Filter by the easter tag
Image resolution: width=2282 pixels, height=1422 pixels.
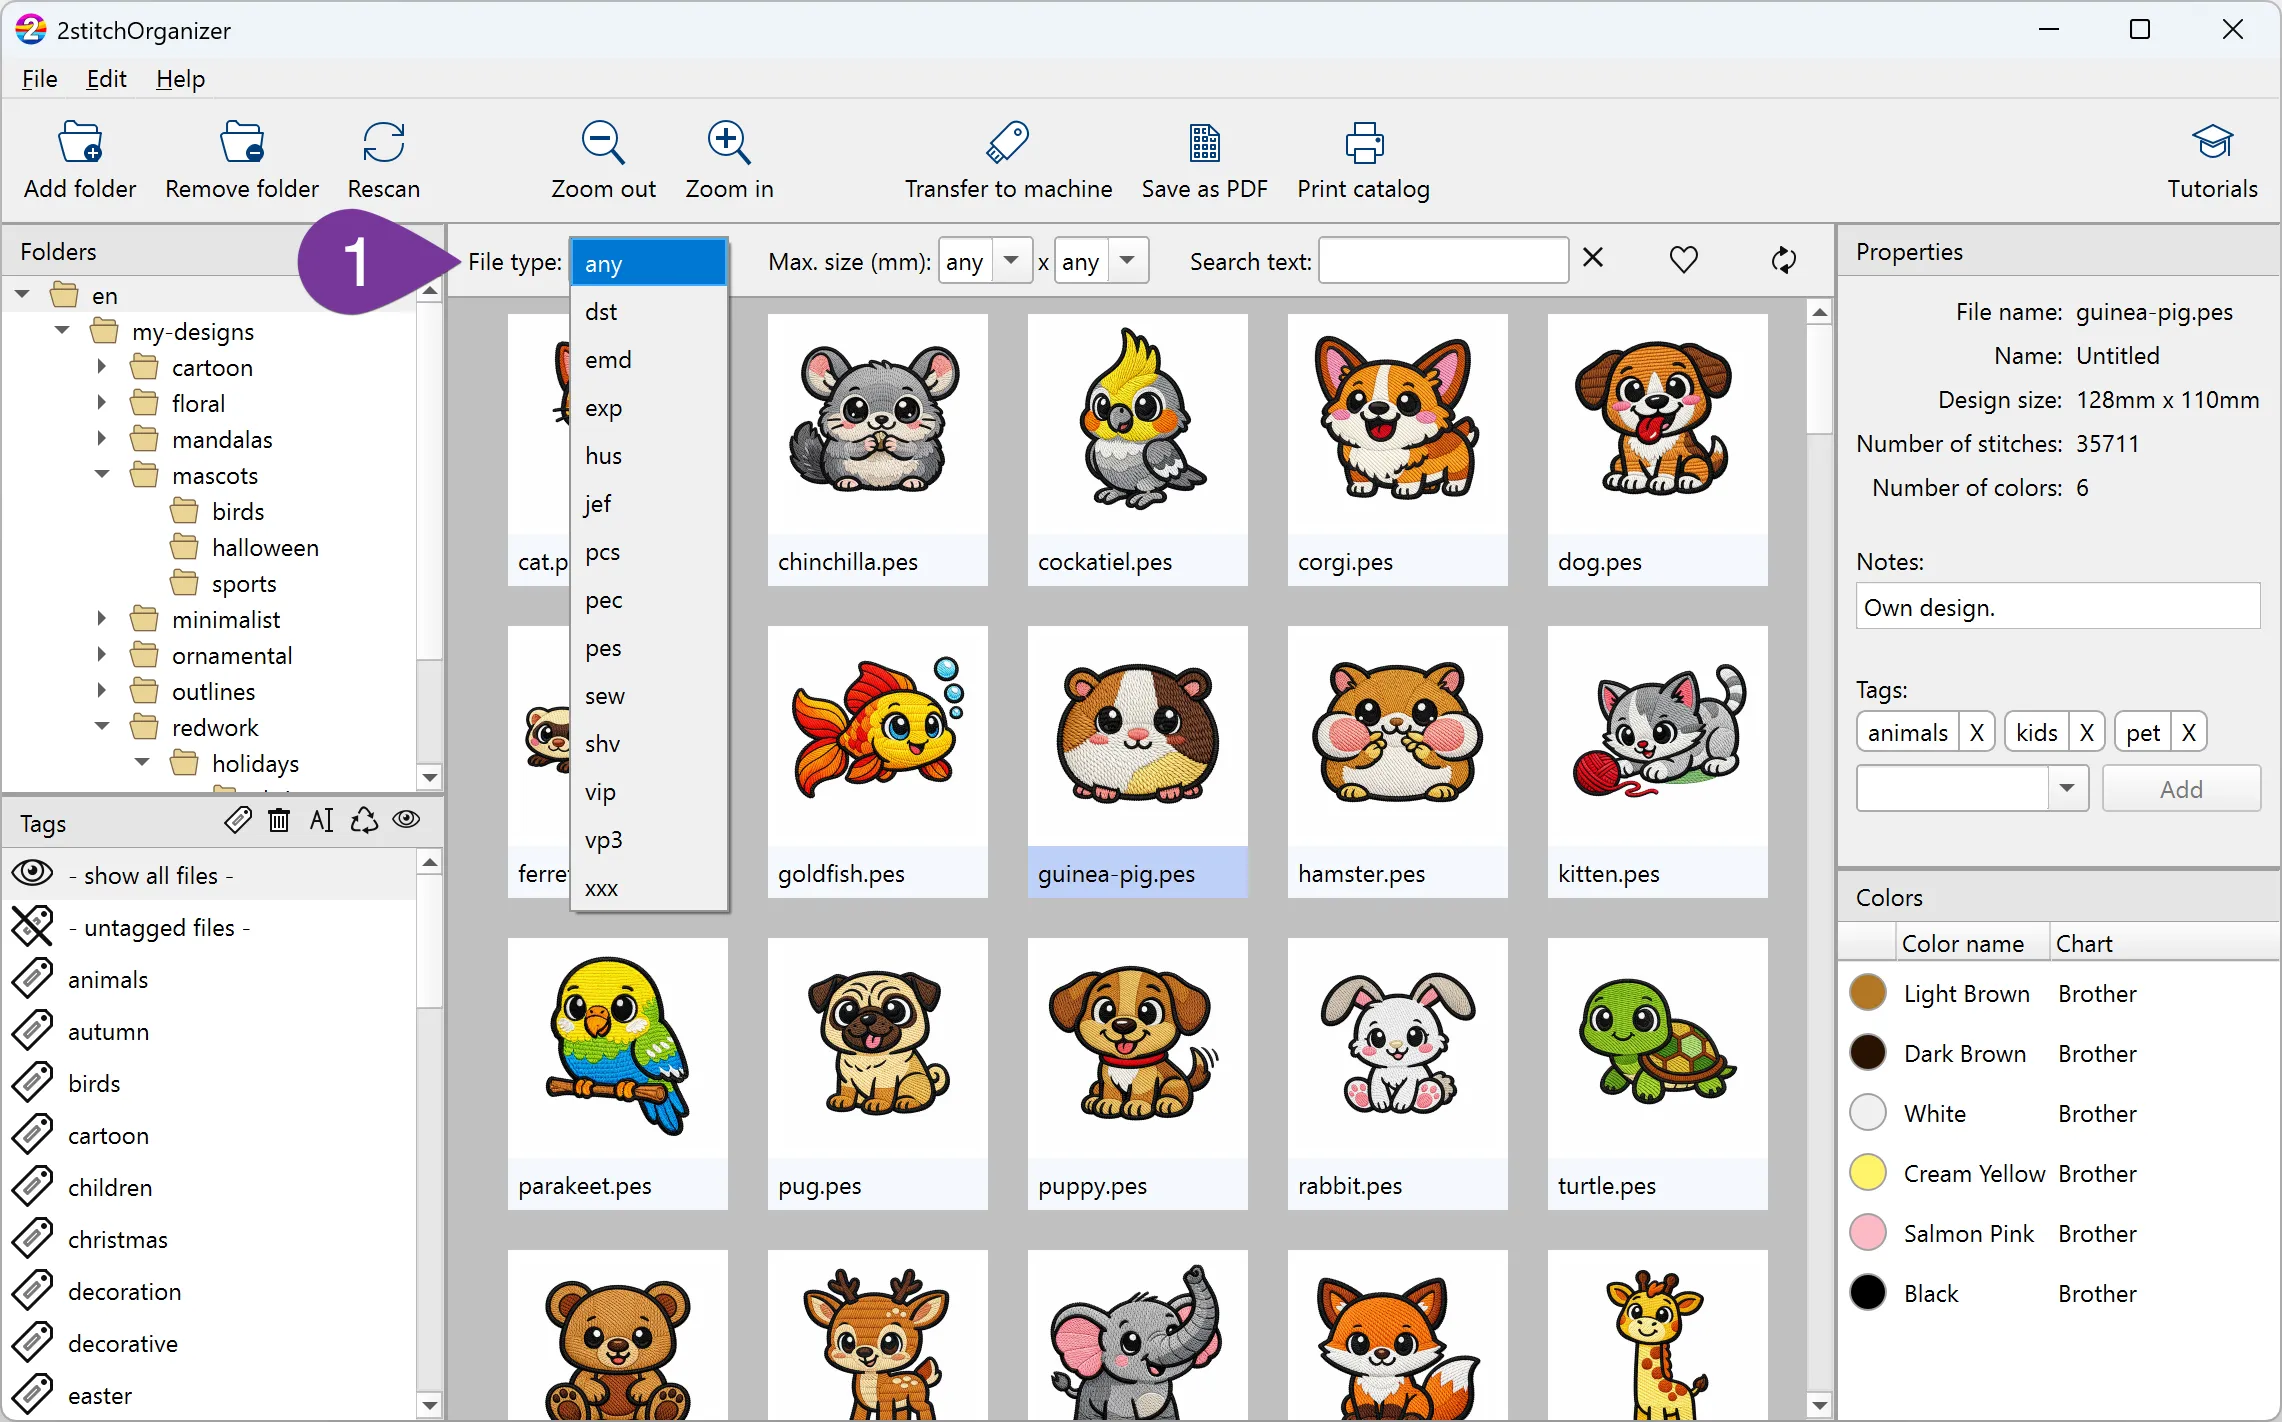[x=211, y=1395]
